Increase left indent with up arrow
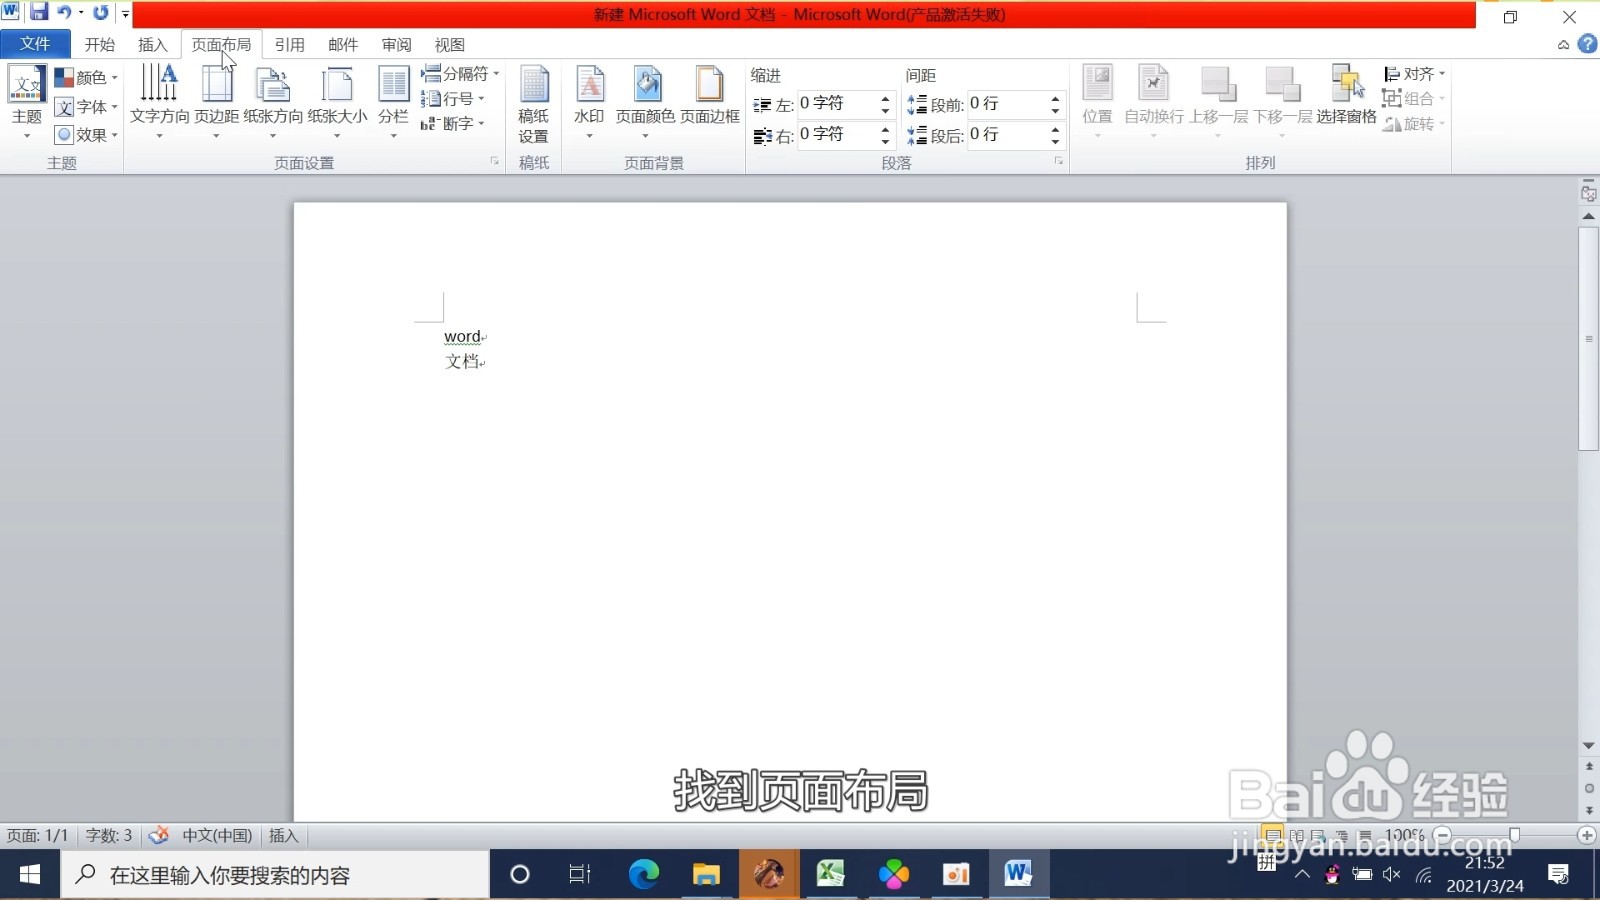1600x900 pixels. pos(885,98)
